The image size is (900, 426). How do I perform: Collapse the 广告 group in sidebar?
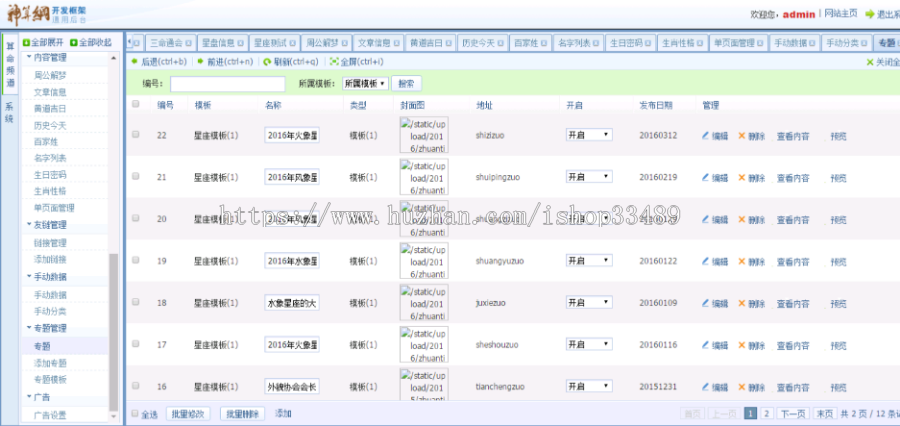(29, 397)
